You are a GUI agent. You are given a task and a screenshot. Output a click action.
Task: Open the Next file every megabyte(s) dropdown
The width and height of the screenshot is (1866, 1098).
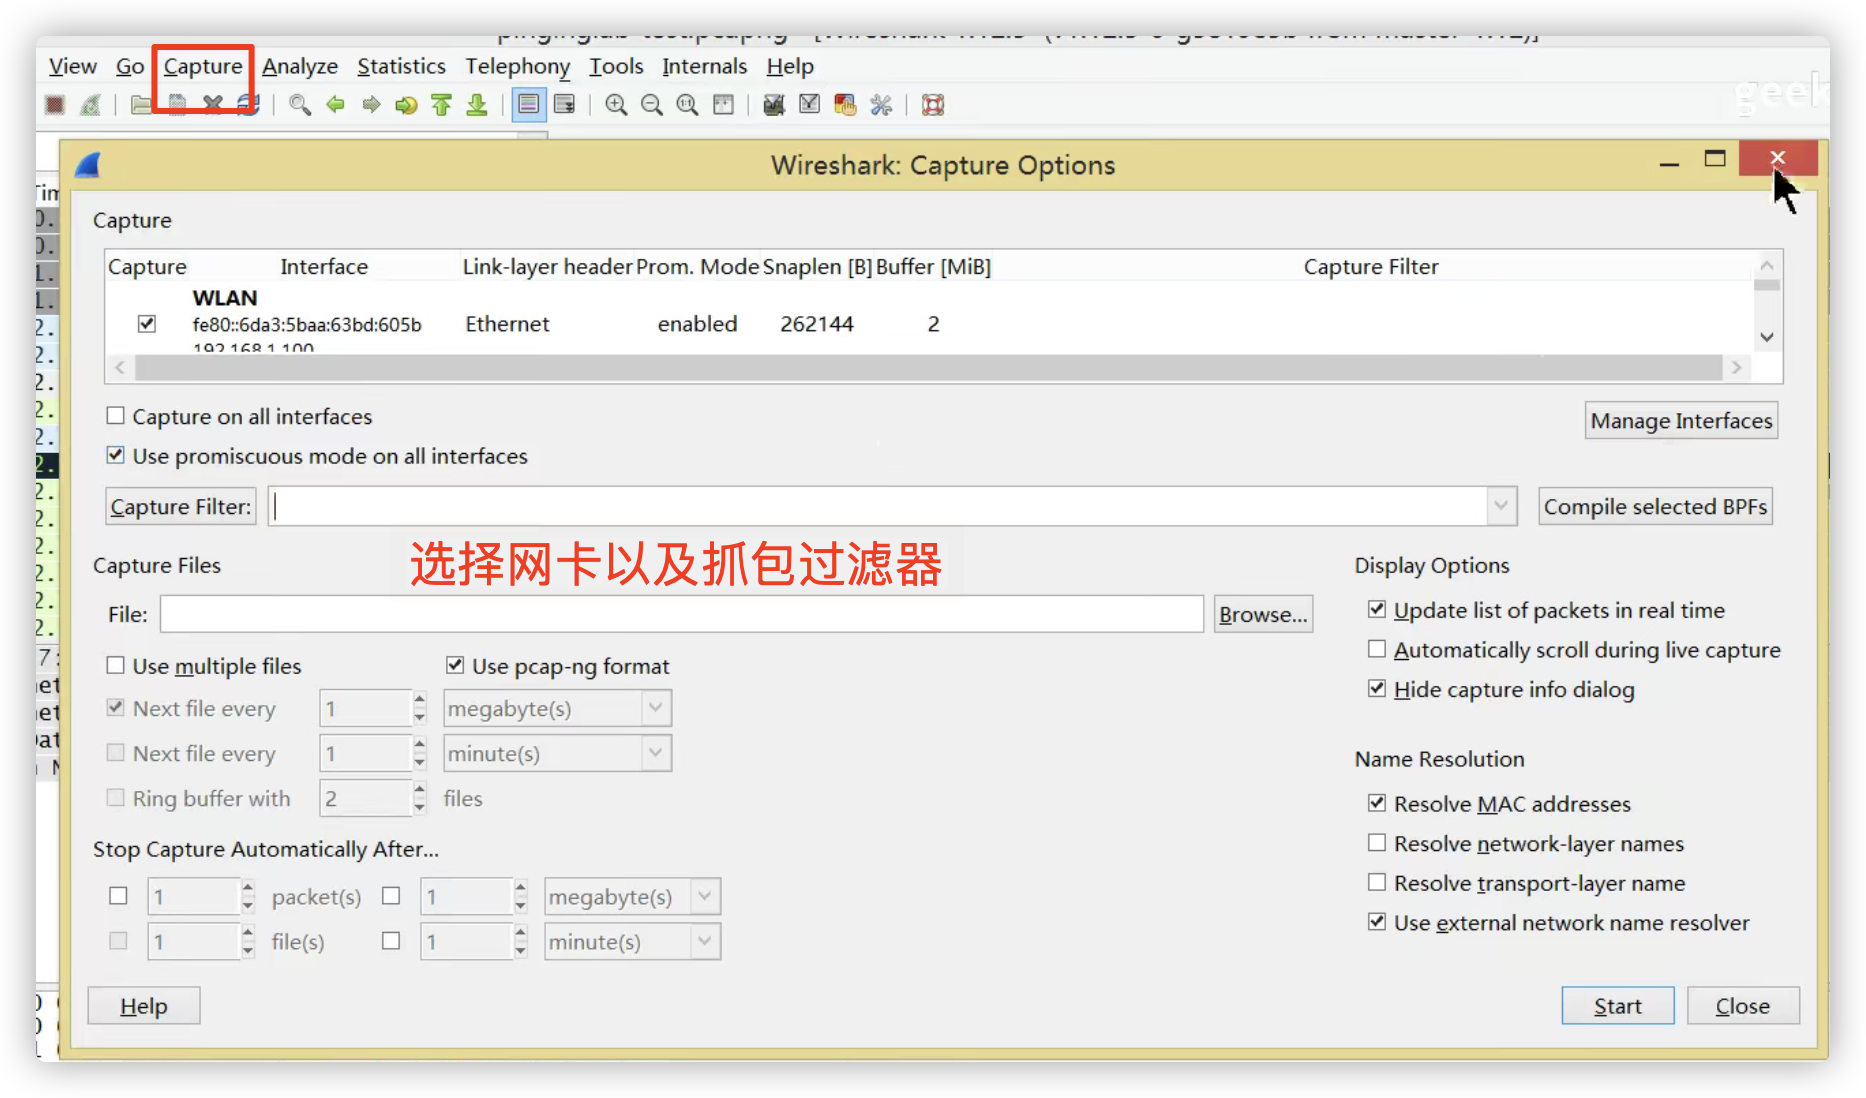655,708
